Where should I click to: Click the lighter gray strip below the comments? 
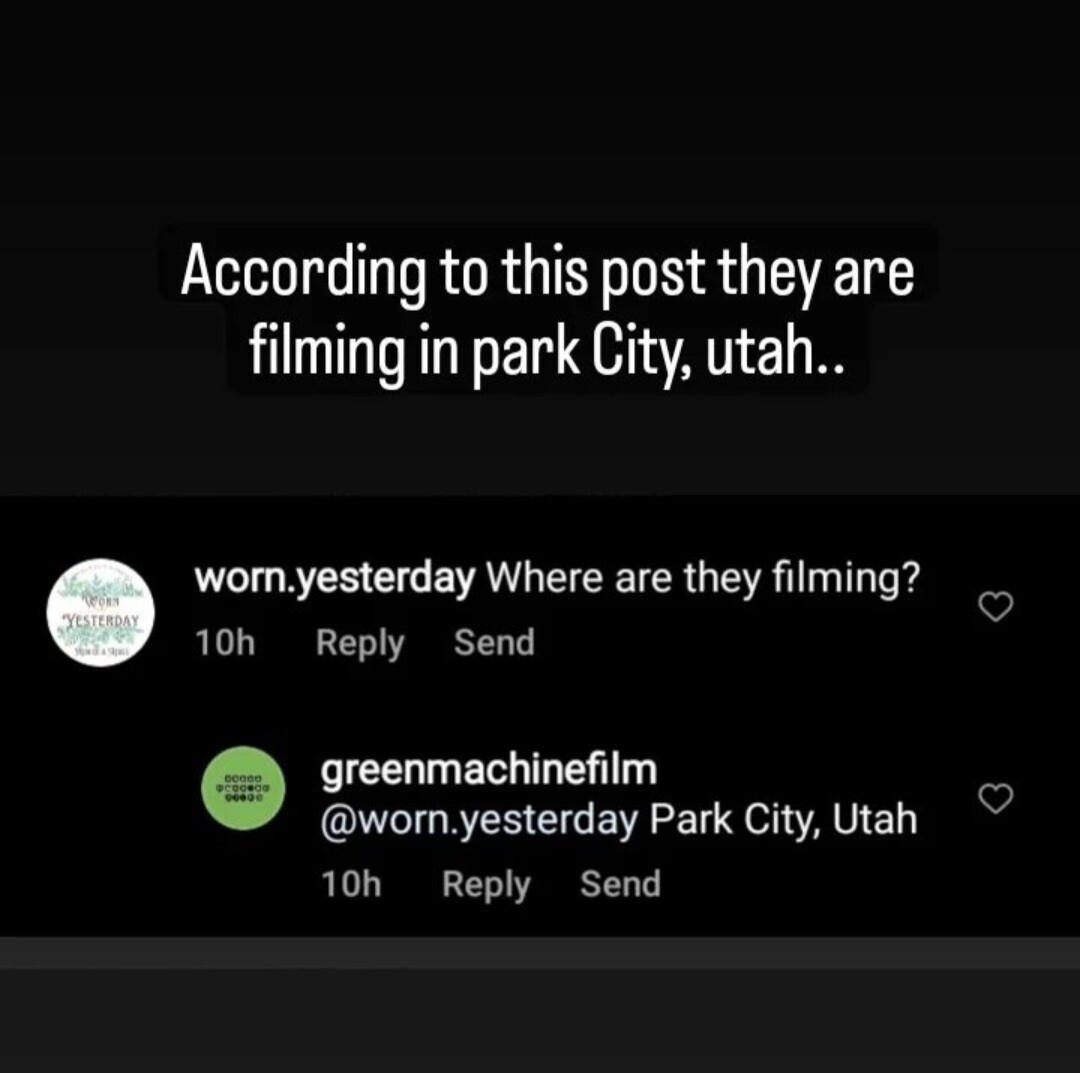[x=540, y=953]
